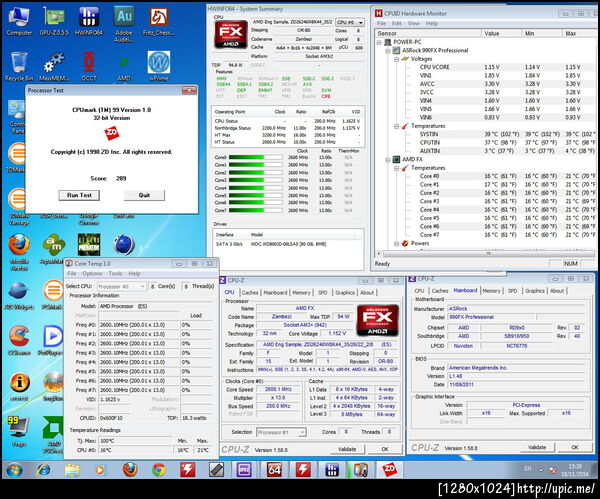Image resolution: width=600 pixels, height=499 pixels.
Task: Switch to SPD tab in left CPU-Z
Action: tap(323, 292)
